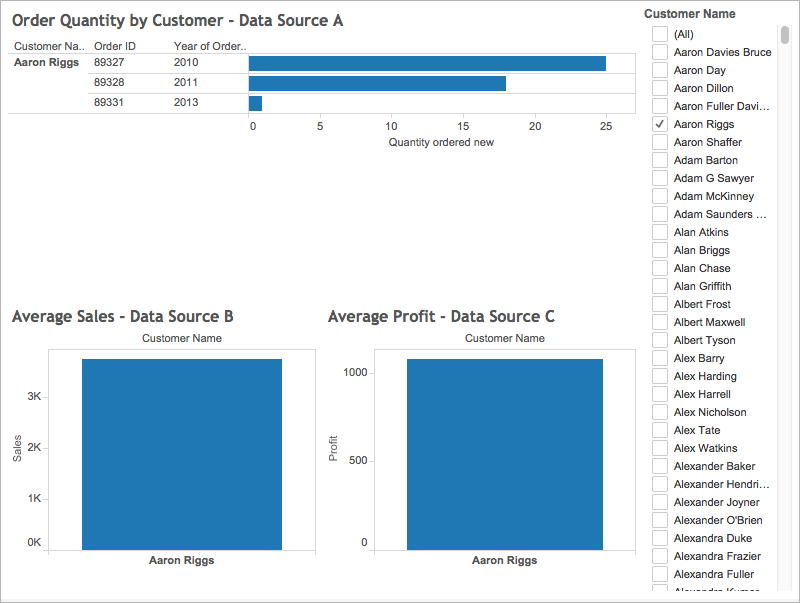This screenshot has height=603, width=800.
Task: Click the Customer Name filter panel title
Action: 690,13
